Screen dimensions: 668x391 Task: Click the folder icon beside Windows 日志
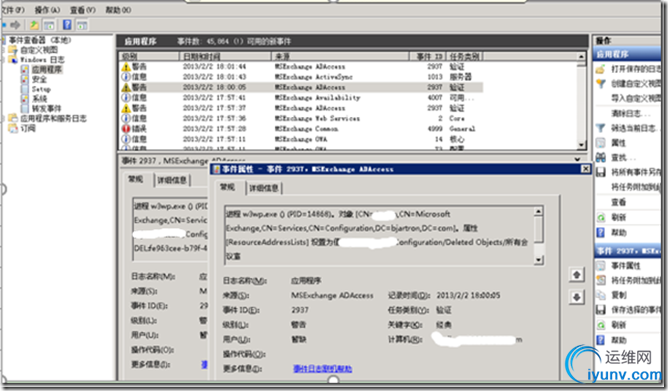pos(13,60)
